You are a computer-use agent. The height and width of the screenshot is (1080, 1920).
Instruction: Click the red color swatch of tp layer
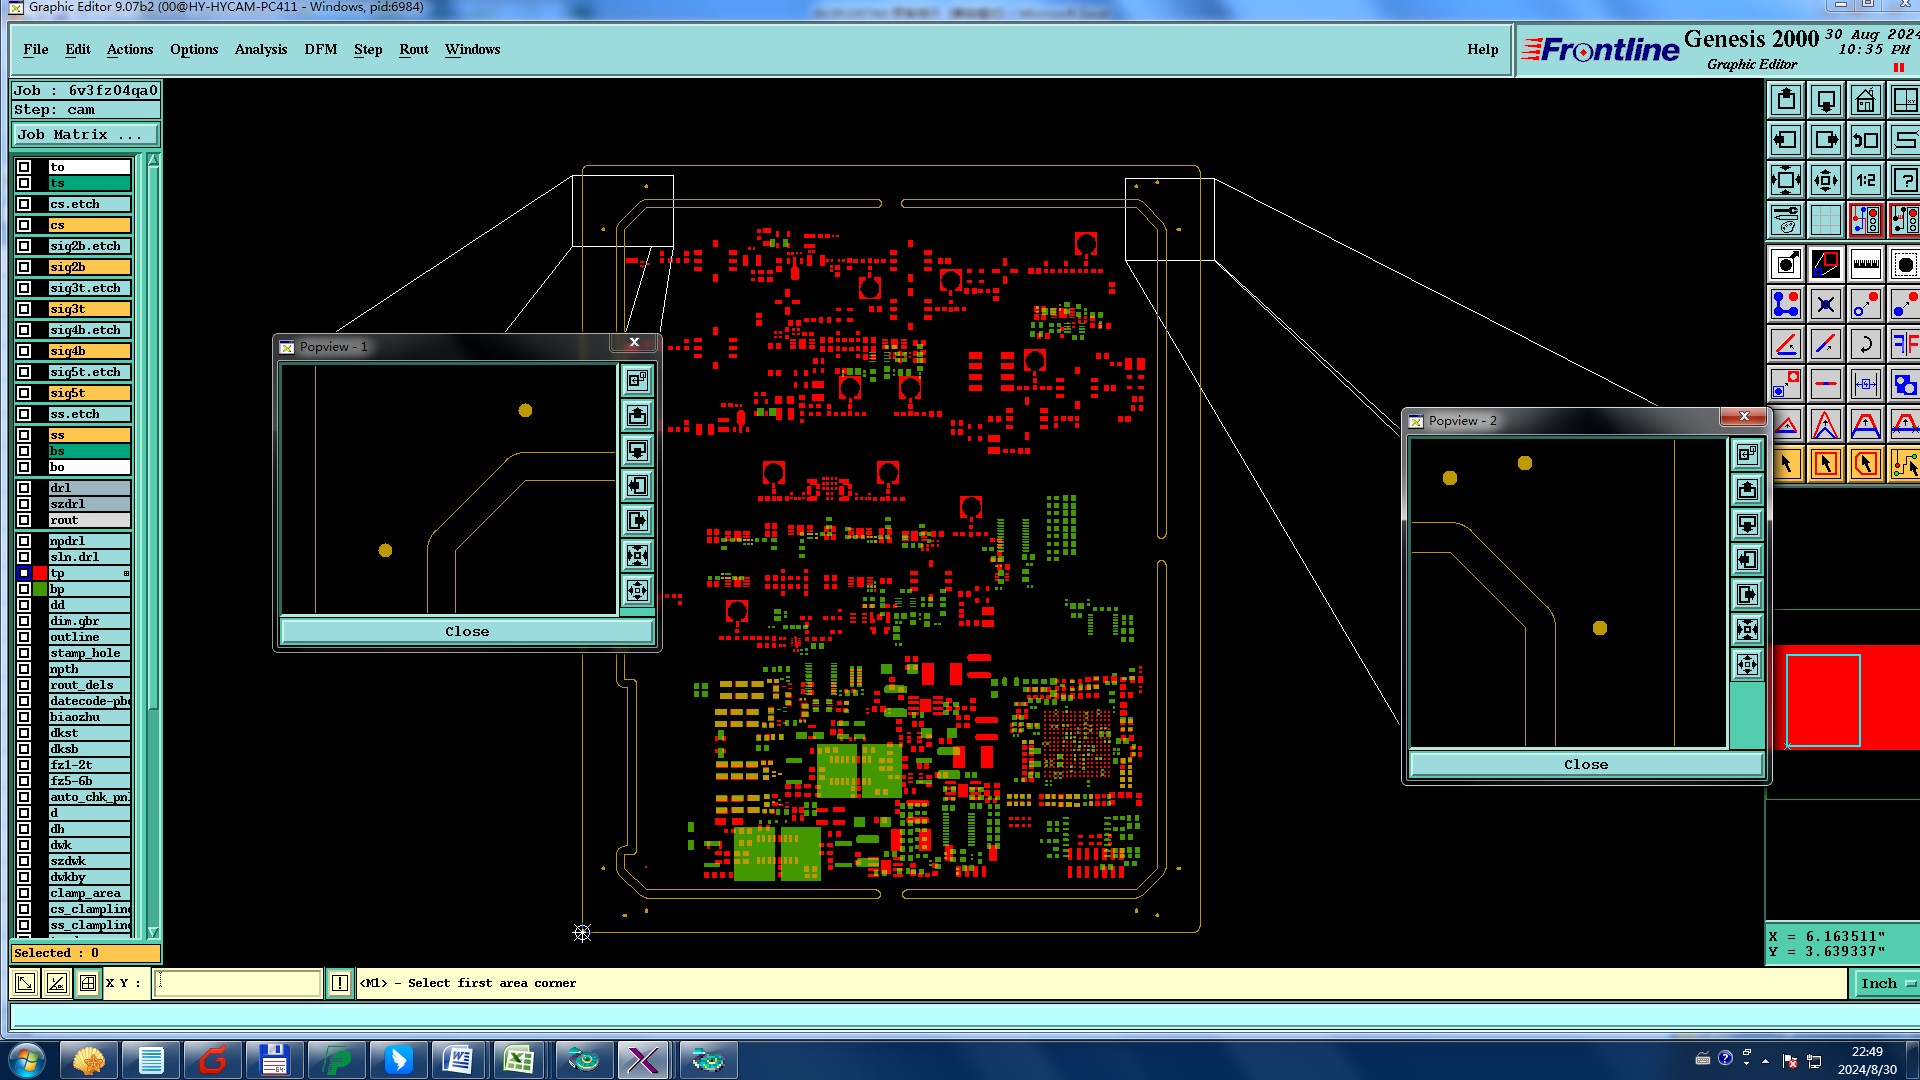coord(40,573)
